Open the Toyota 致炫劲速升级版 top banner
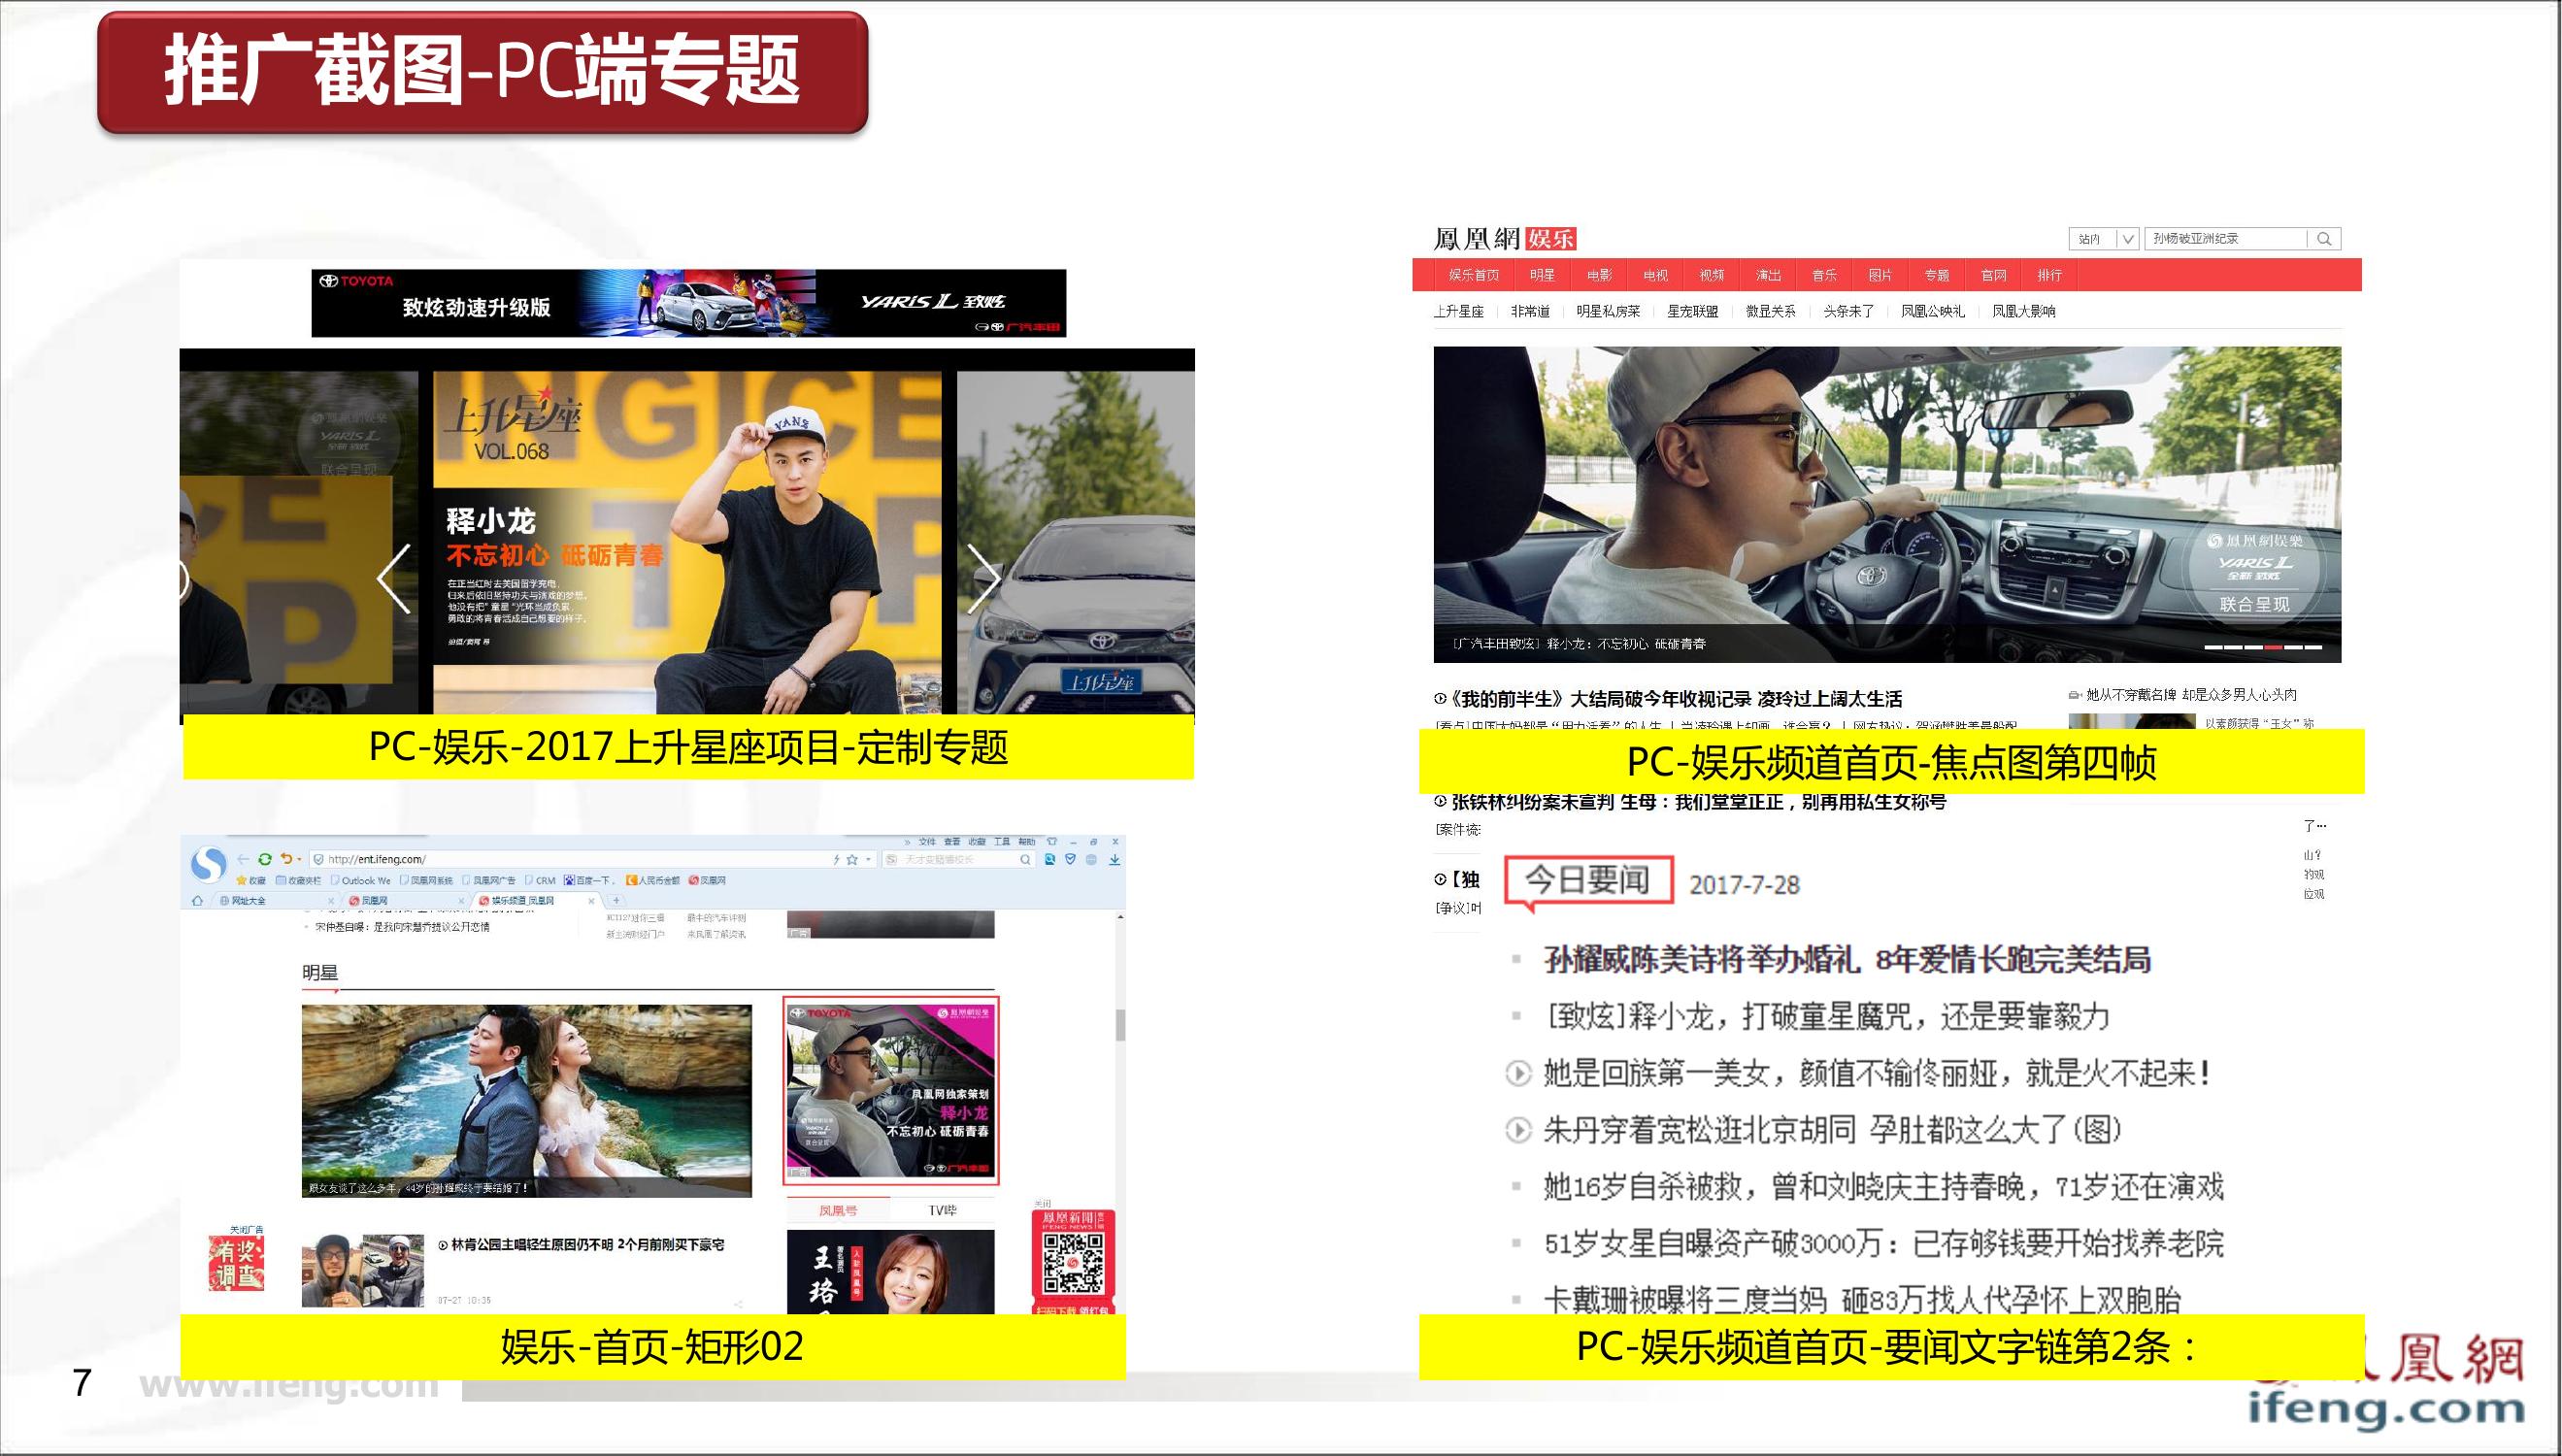The width and height of the screenshot is (2562, 1456). pos(689,303)
